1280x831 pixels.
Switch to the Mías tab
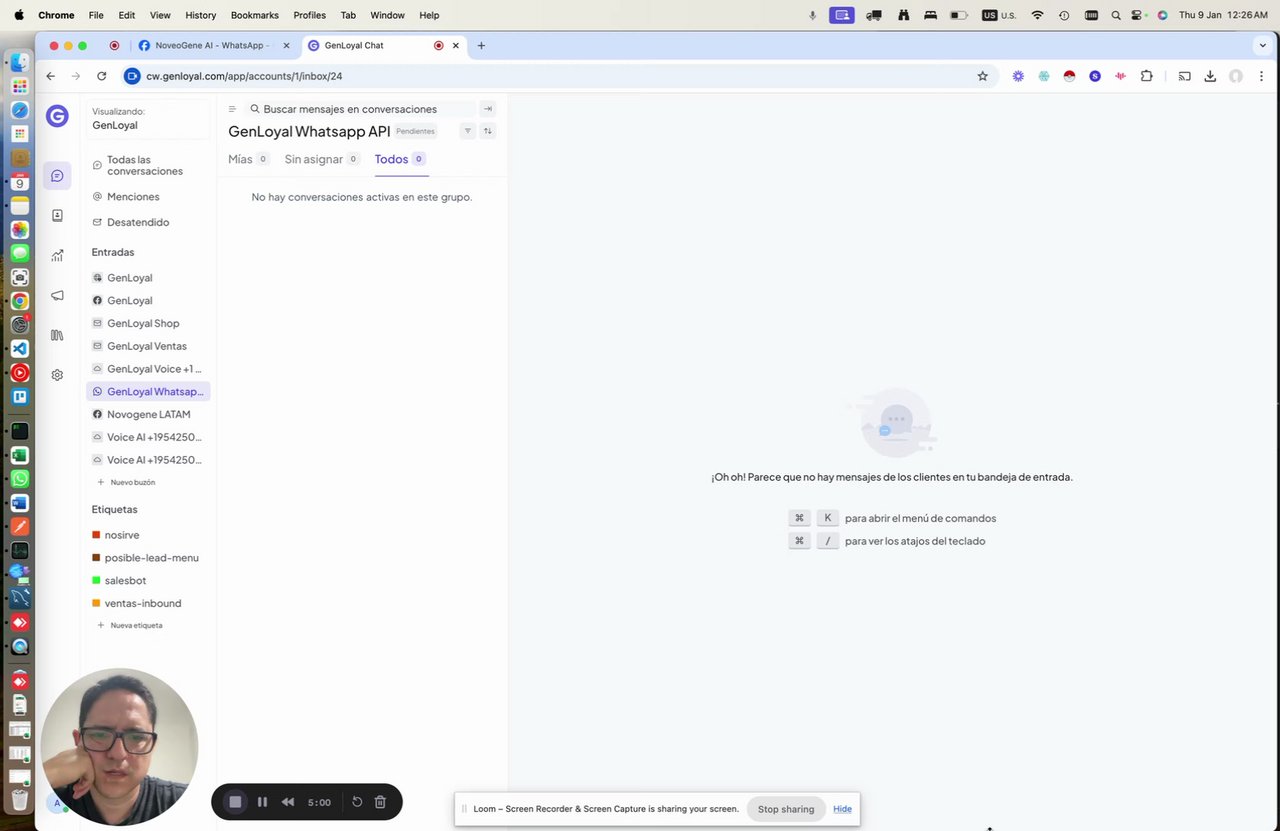249,159
